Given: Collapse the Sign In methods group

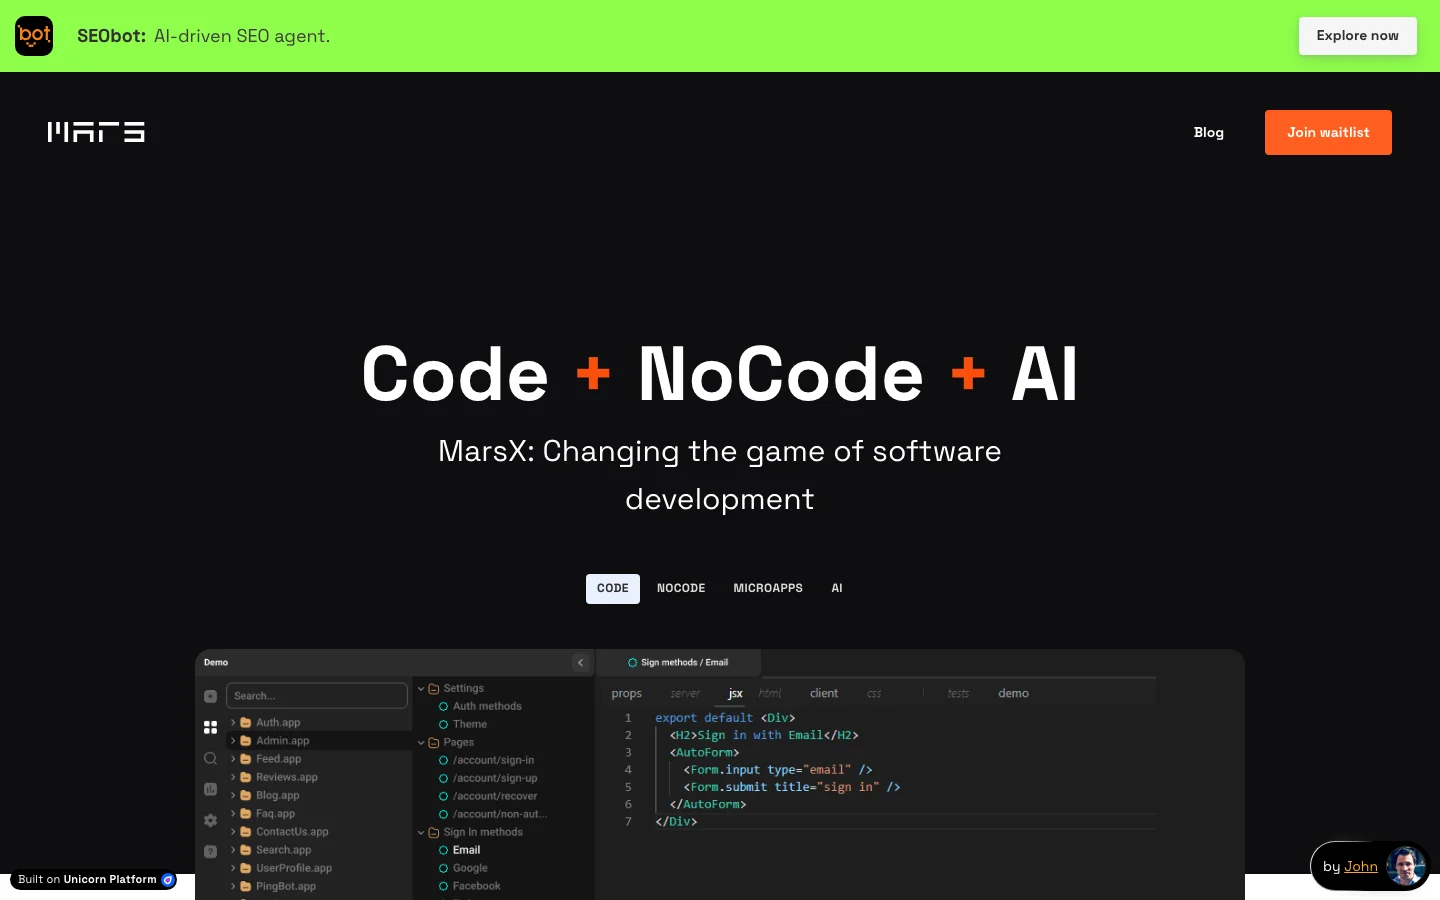Looking at the screenshot, I should (421, 832).
